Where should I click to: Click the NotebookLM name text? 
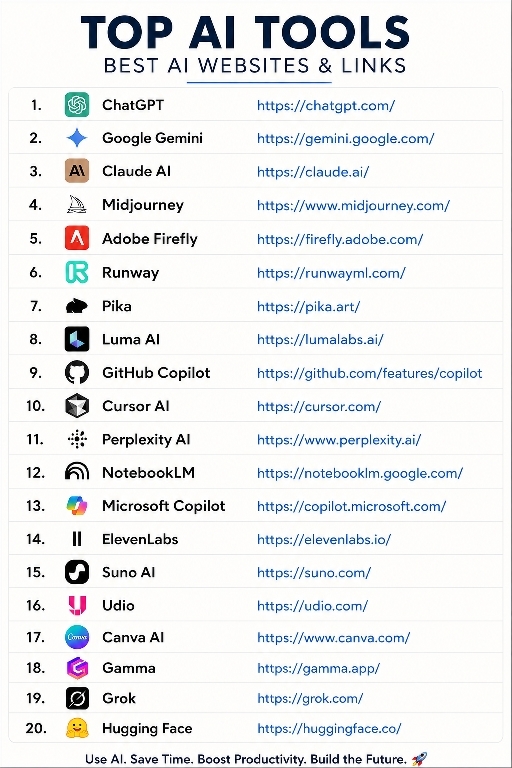pos(148,473)
